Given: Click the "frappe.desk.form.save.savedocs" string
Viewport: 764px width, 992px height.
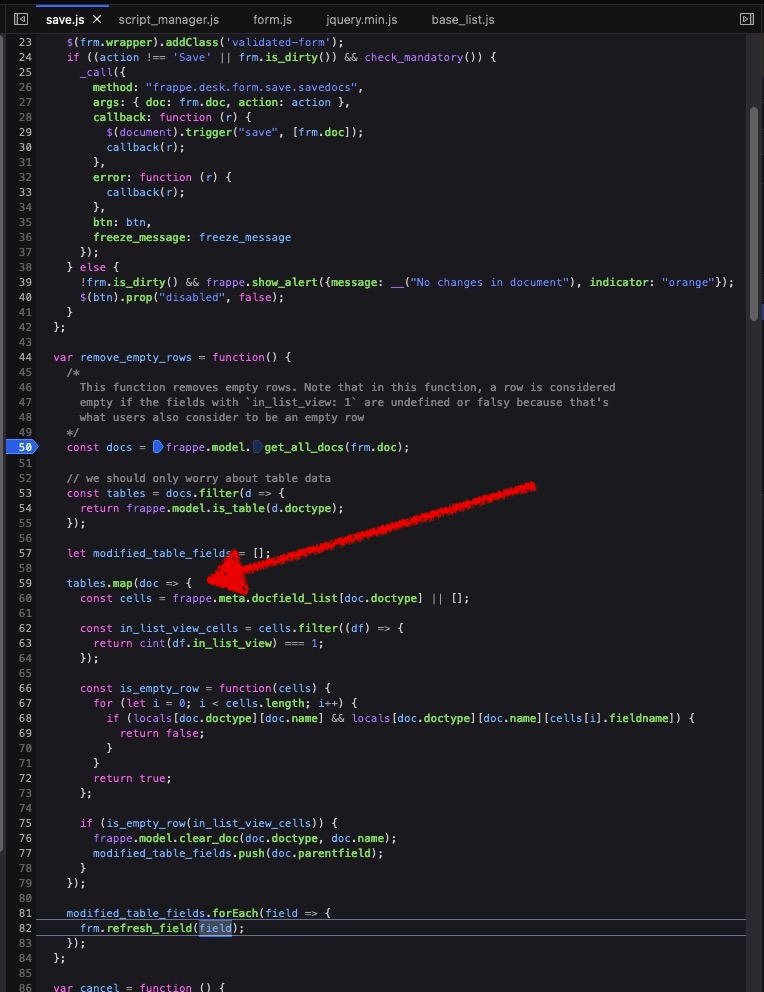Looking at the screenshot, I should 254,87.
